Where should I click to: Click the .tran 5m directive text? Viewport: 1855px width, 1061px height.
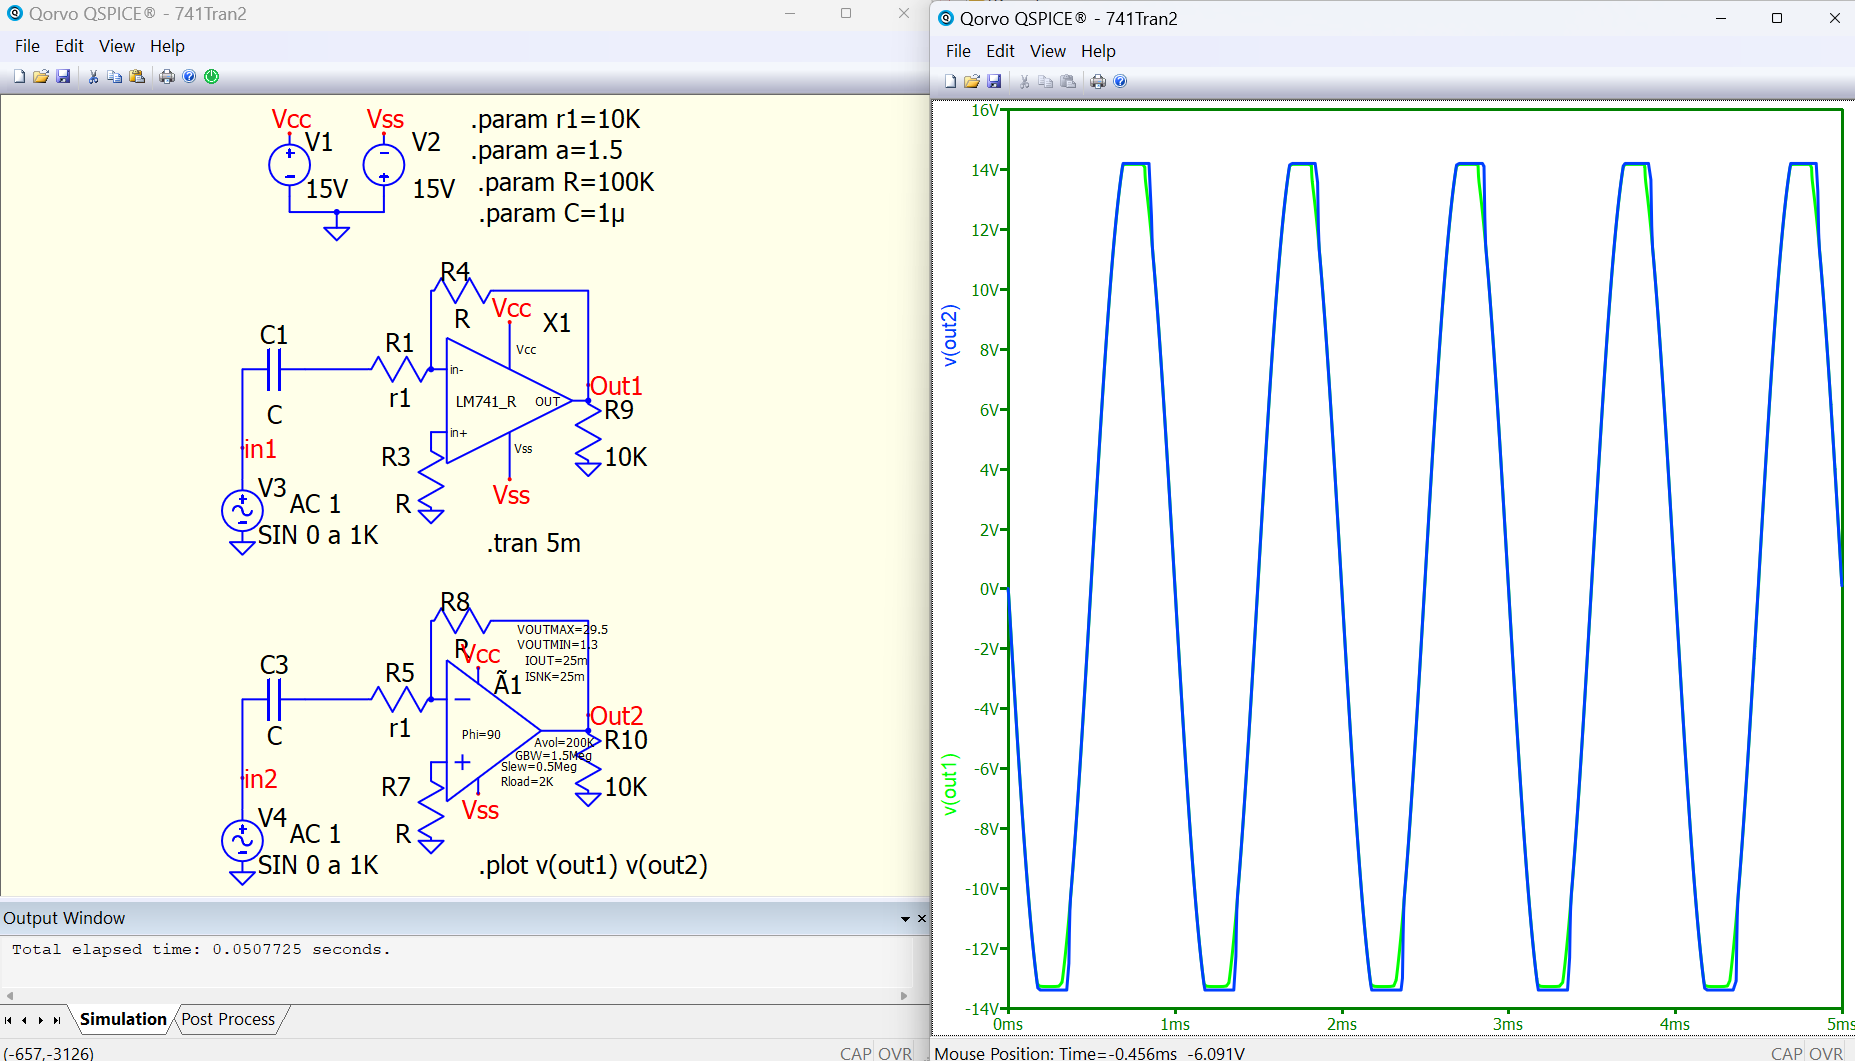click(x=534, y=543)
